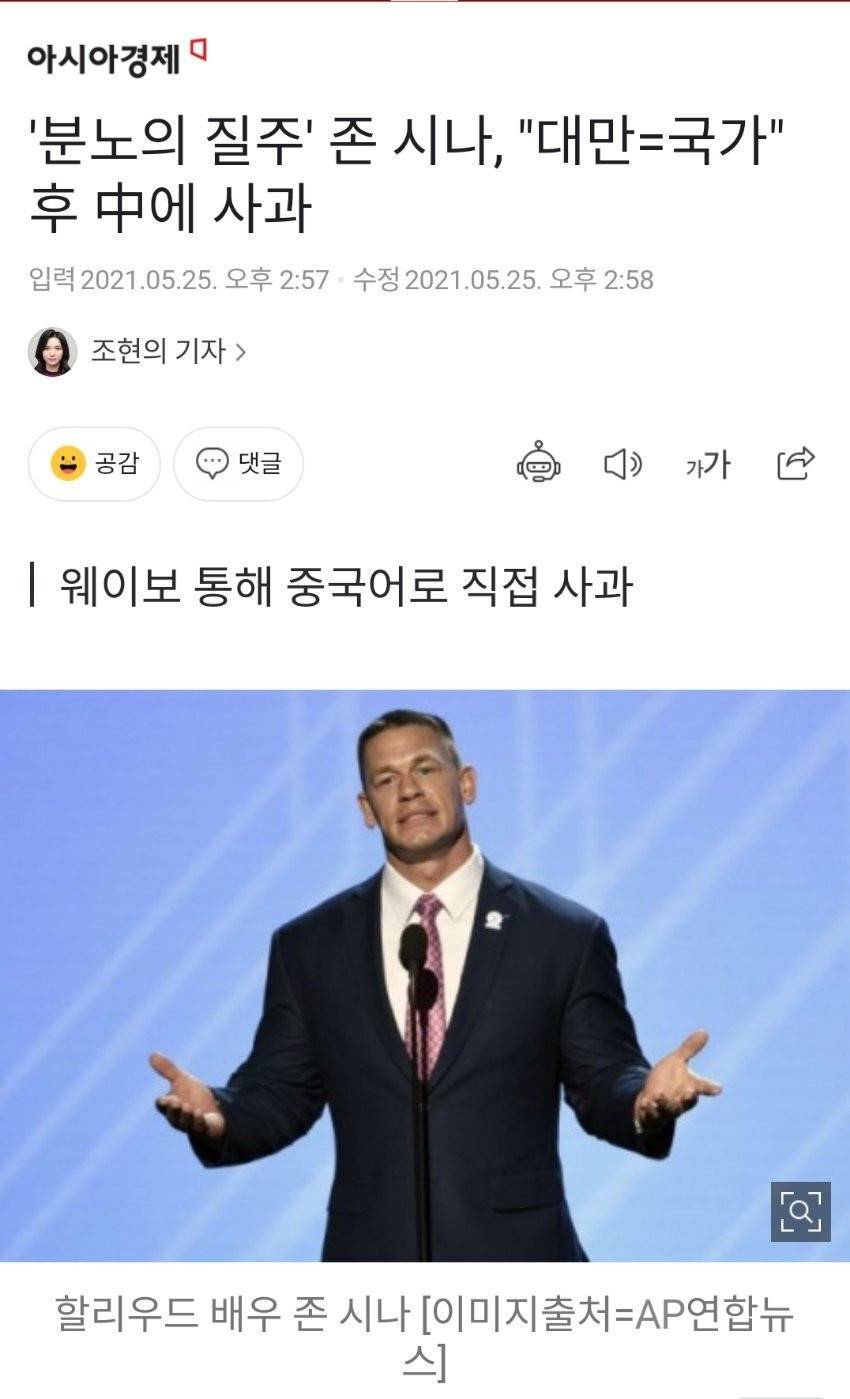This screenshot has width=850, height=1399.
Task: Click the 수정 2021.05.25 timestamp
Action: (503, 280)
